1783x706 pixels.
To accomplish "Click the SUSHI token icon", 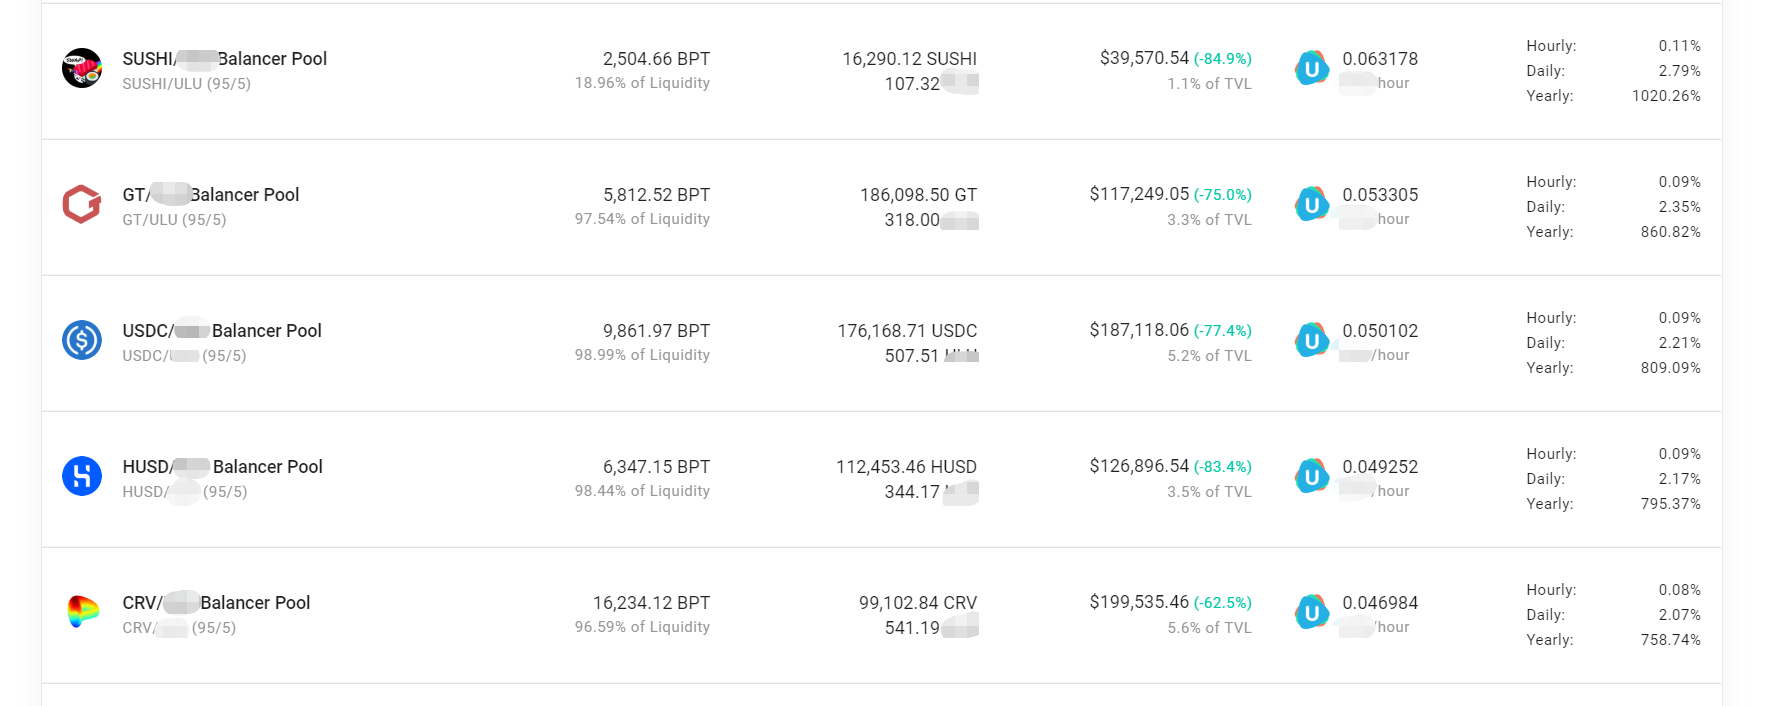I will pos(82,68).
